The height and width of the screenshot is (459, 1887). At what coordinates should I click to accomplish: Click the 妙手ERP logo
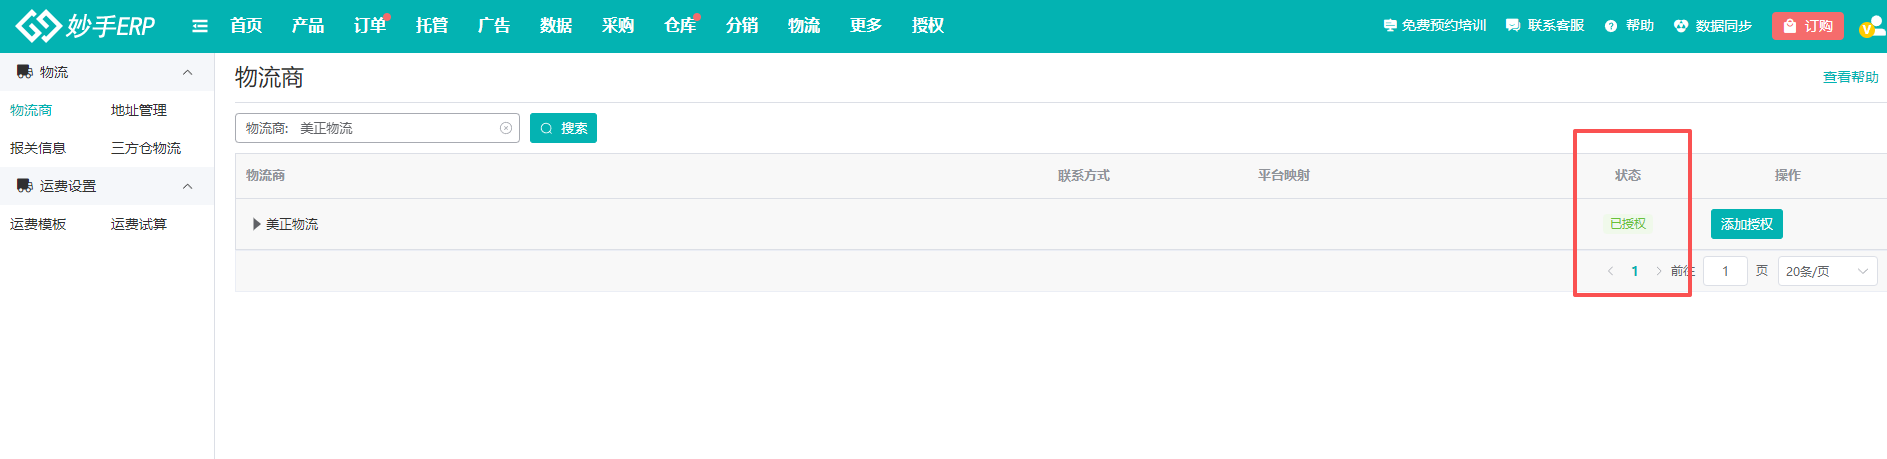coord(86,25)
